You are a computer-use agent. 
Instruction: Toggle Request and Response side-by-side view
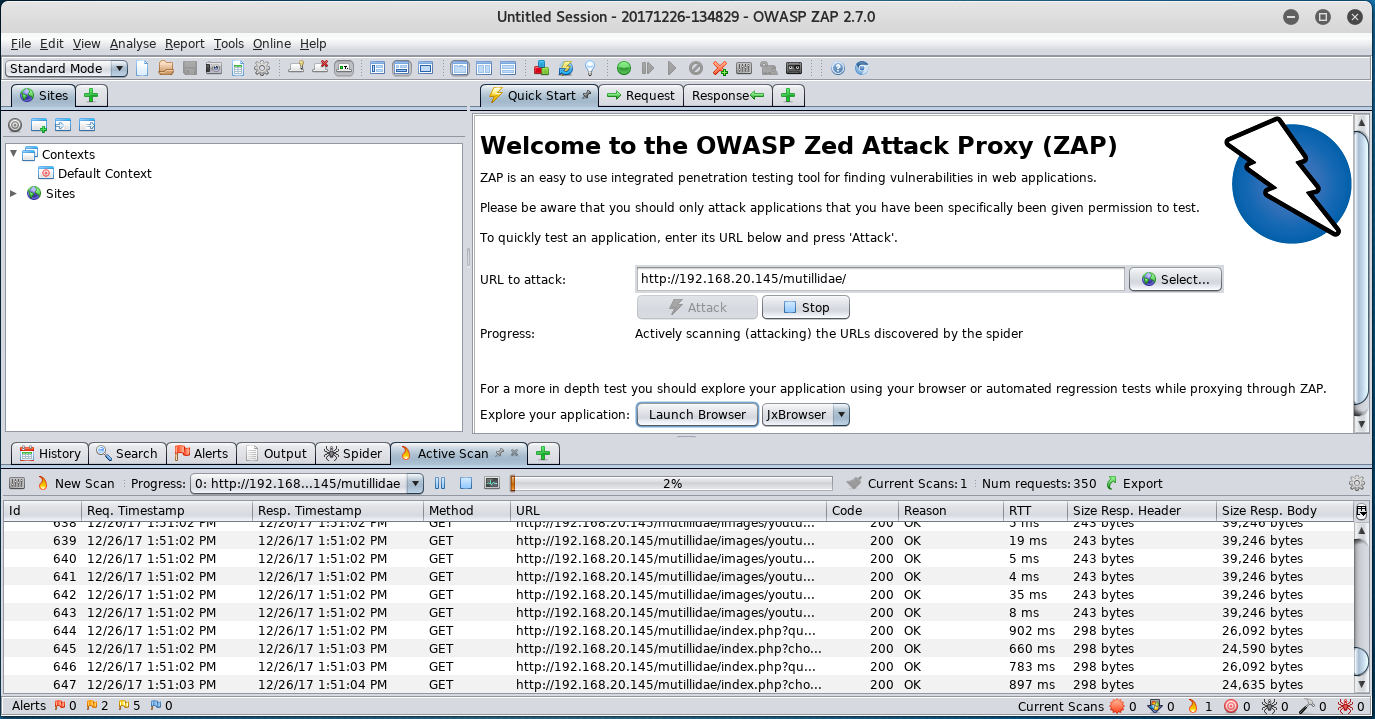[x=484, y=68]
